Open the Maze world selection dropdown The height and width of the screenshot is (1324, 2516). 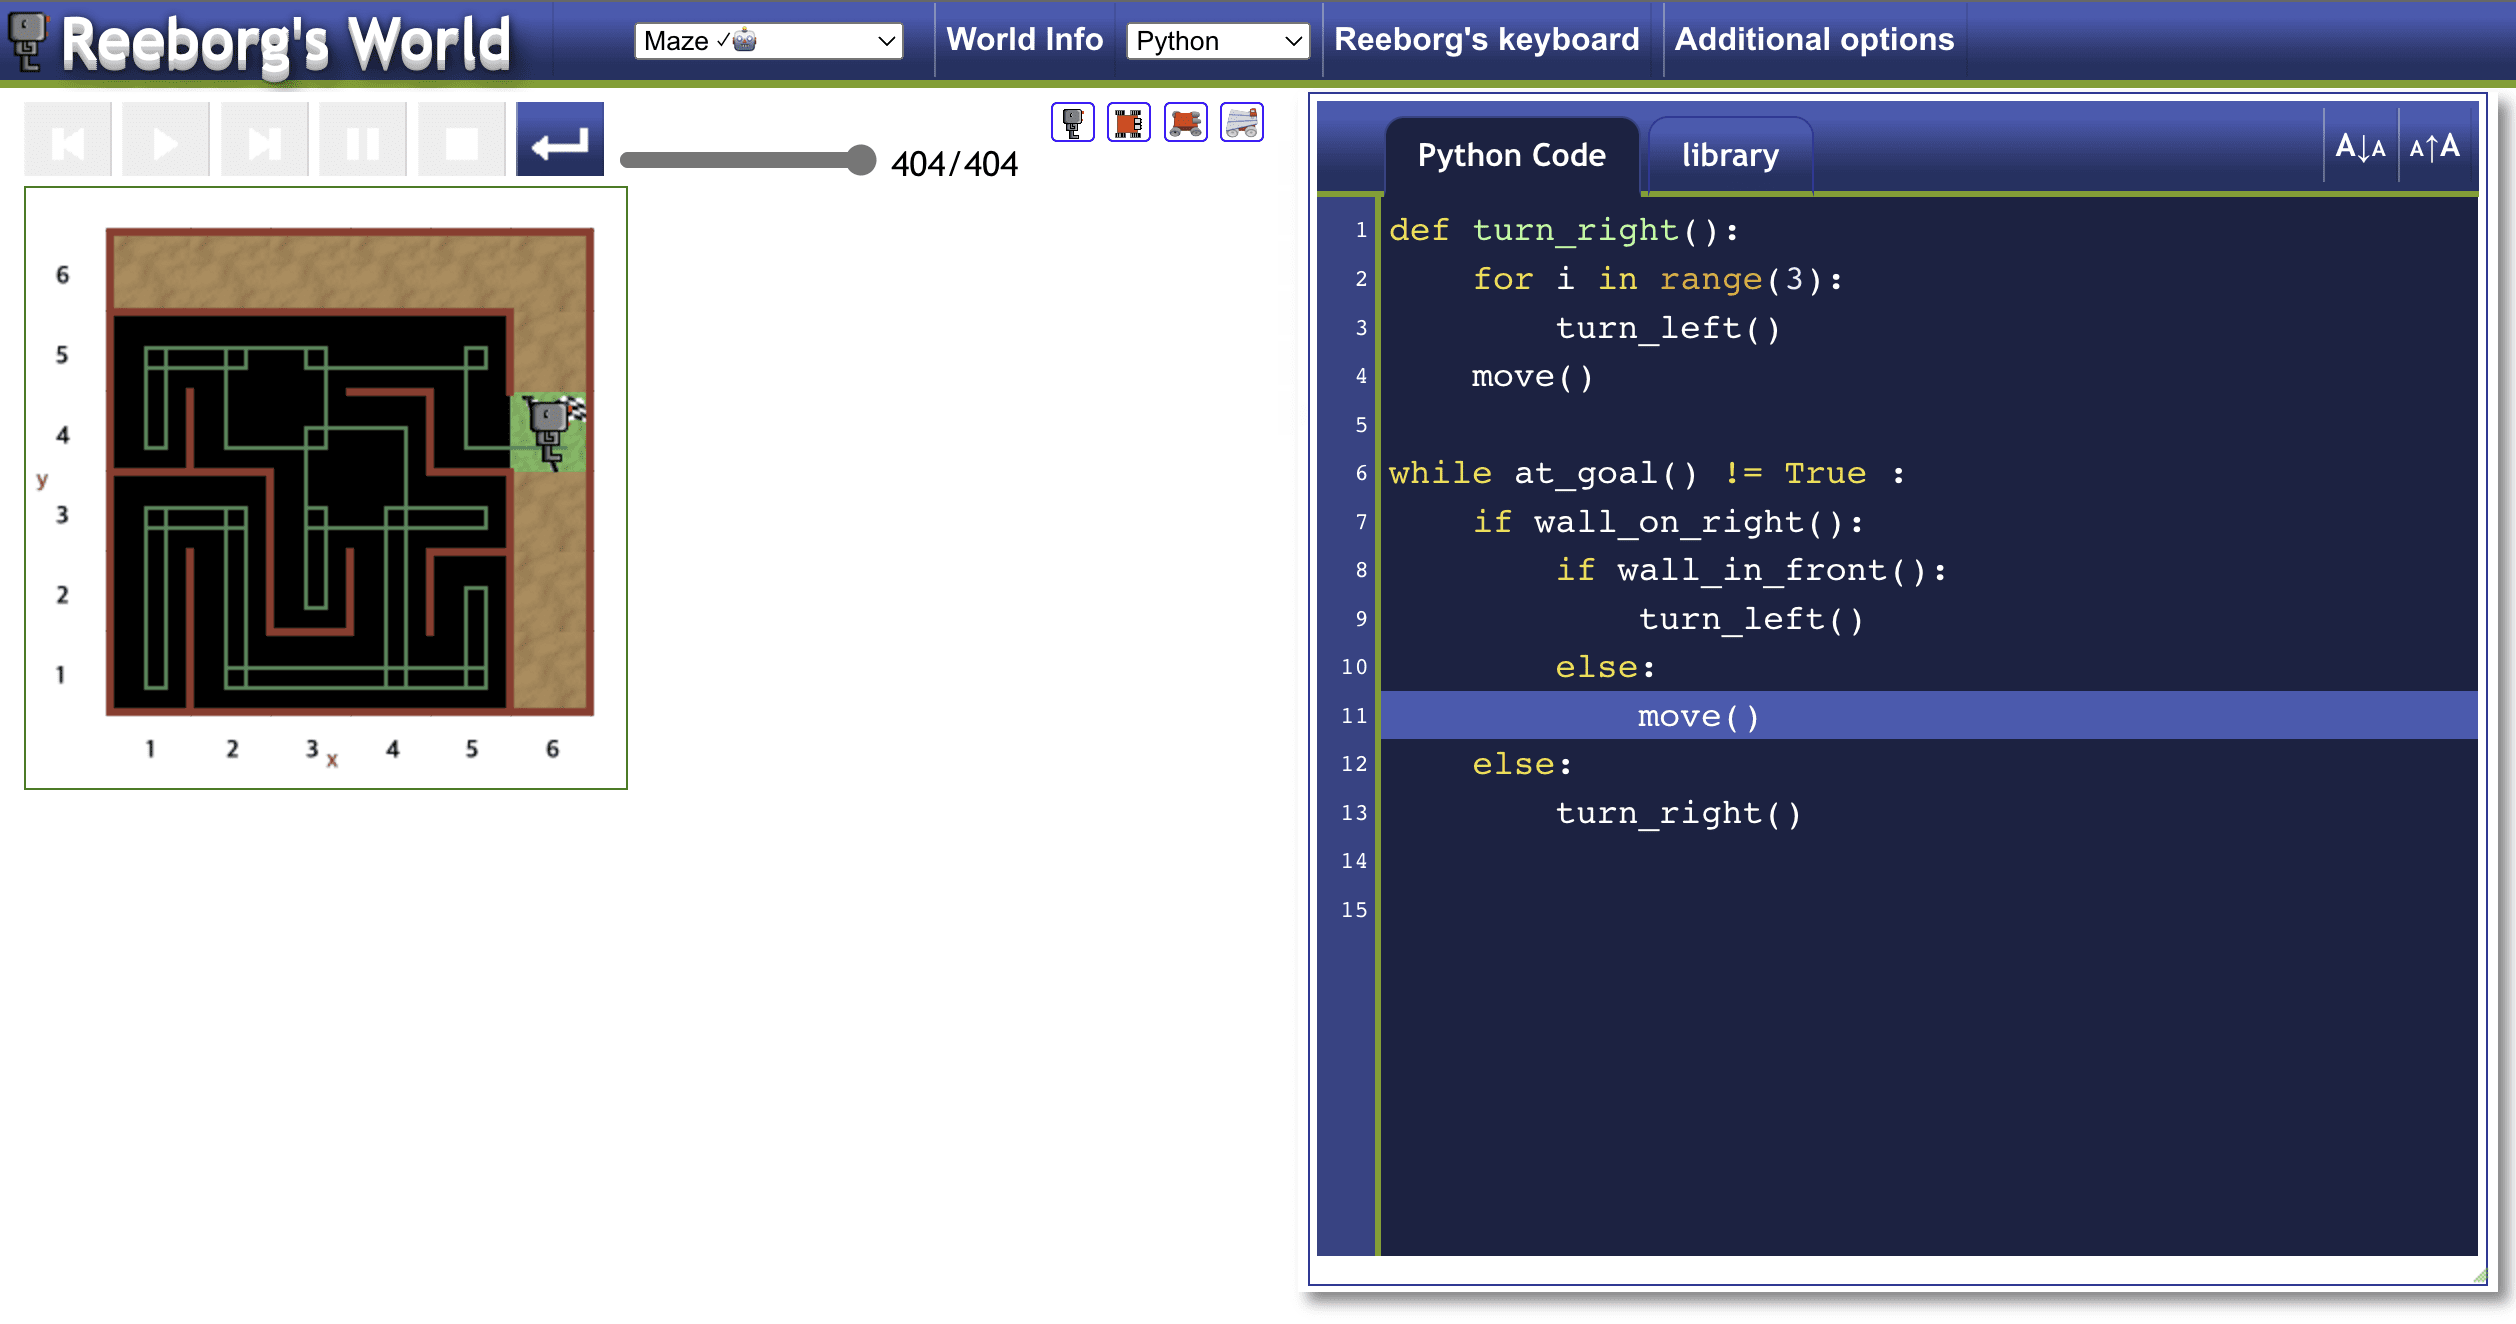768,41
